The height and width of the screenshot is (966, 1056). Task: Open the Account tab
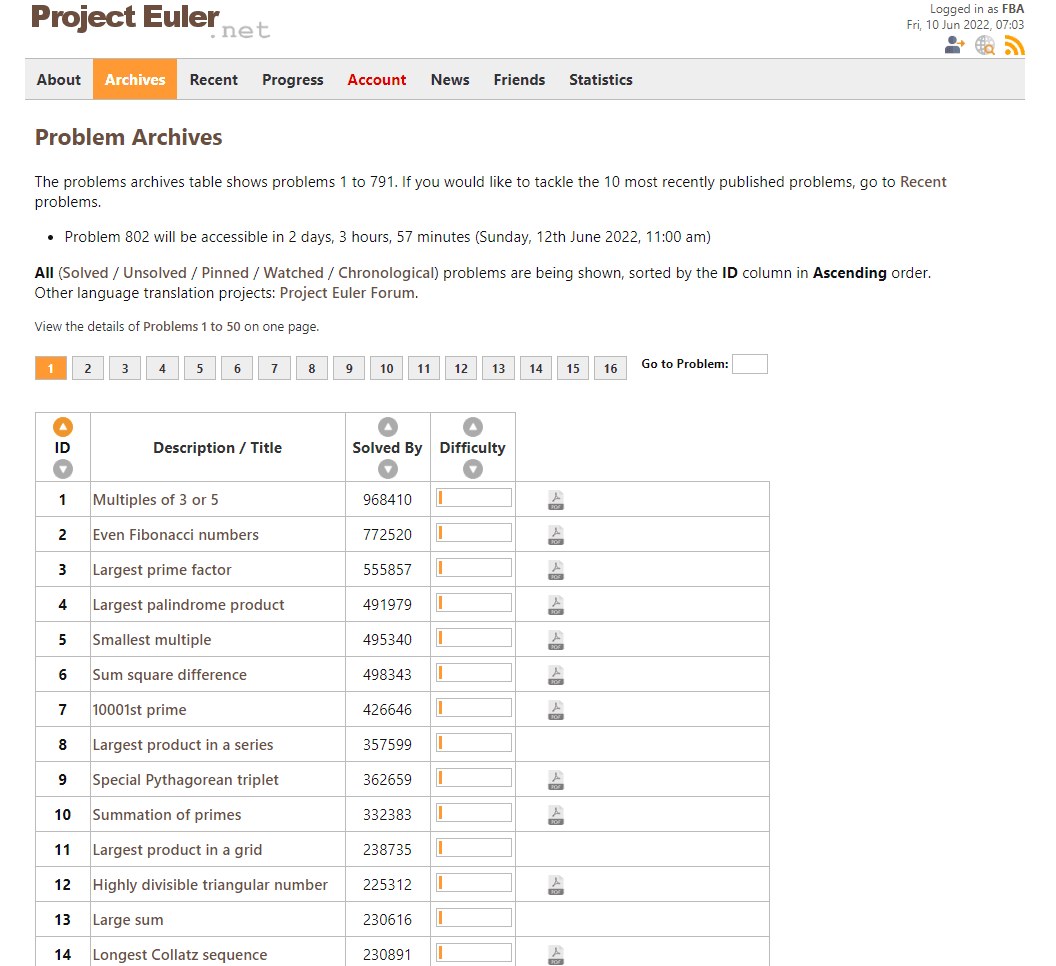click(376, 79)
